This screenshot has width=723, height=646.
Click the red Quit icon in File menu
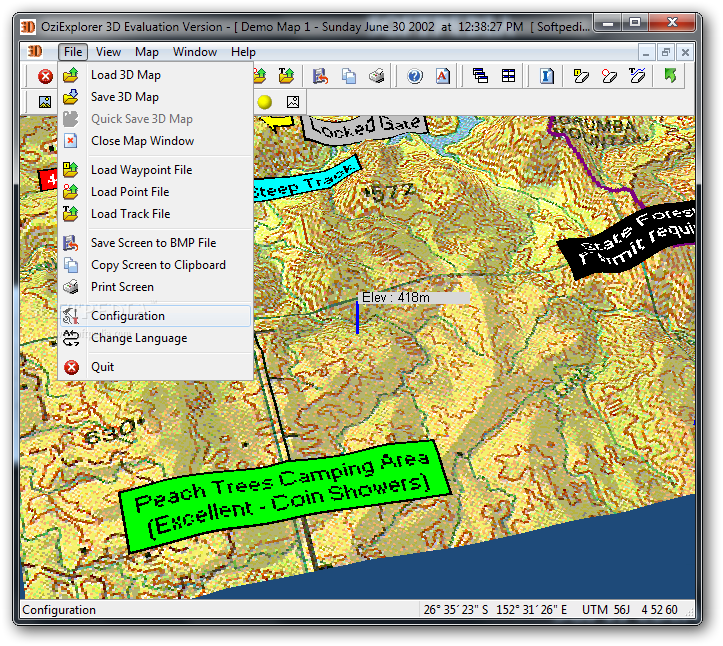71,367
